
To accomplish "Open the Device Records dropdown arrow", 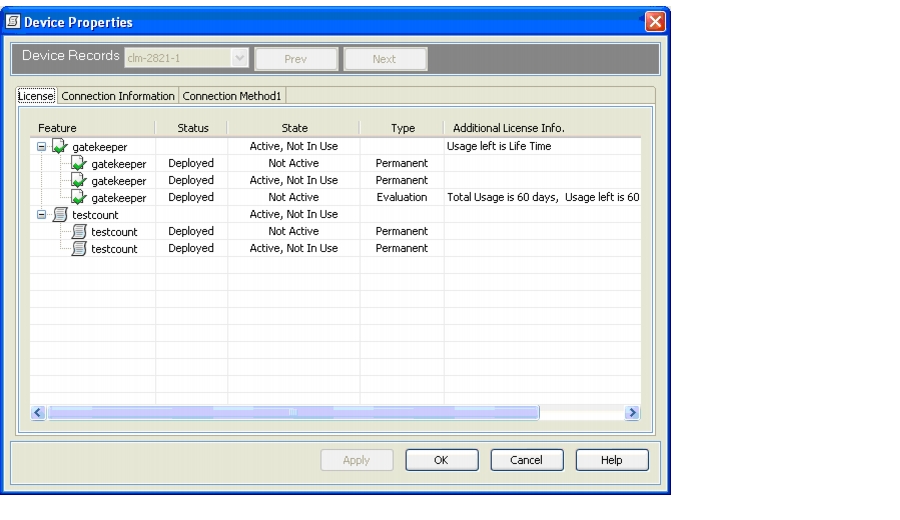I will point(239,58).
